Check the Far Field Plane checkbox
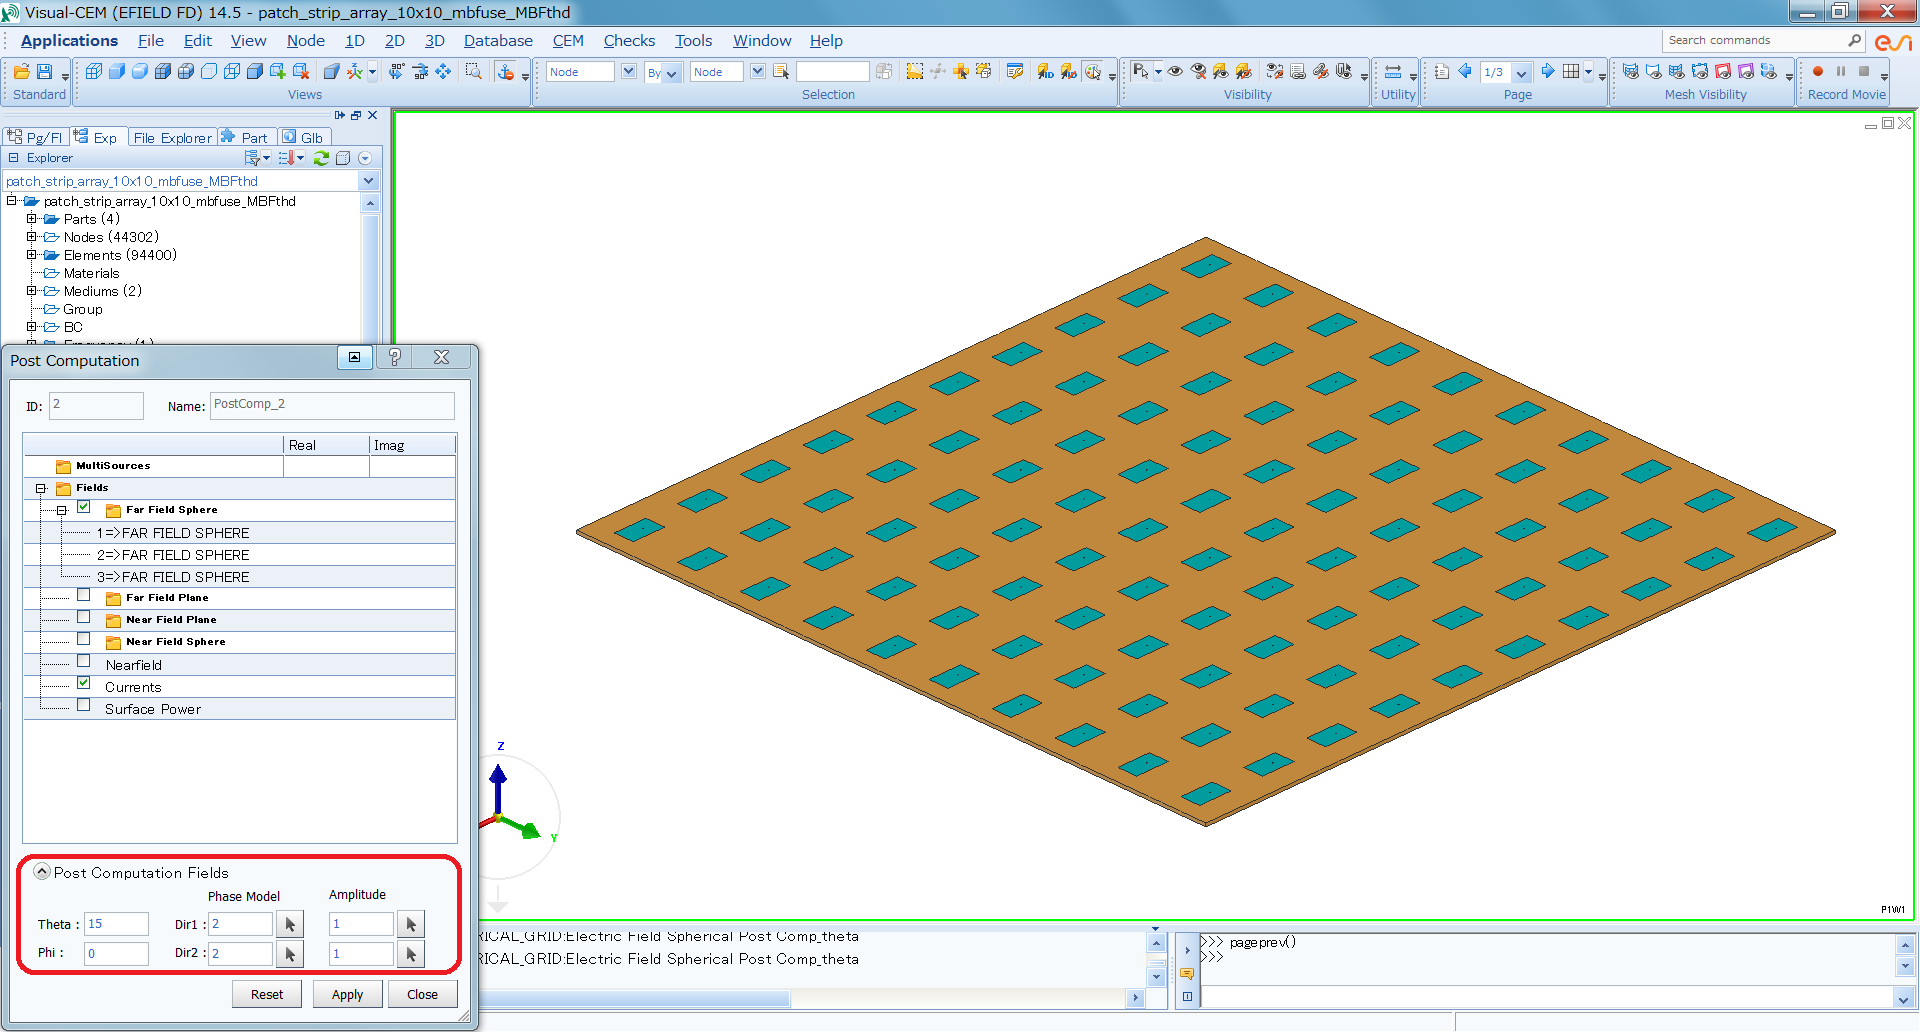The width and height of the screenshot is (1920, 1032). click(84, 595)
